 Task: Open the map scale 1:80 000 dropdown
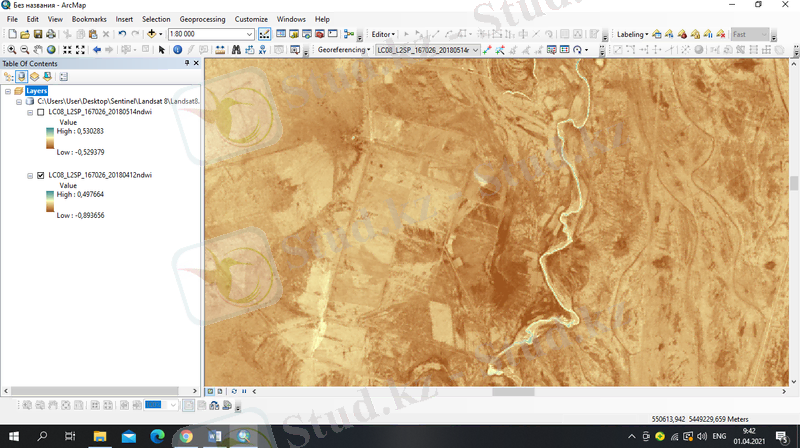250,34
